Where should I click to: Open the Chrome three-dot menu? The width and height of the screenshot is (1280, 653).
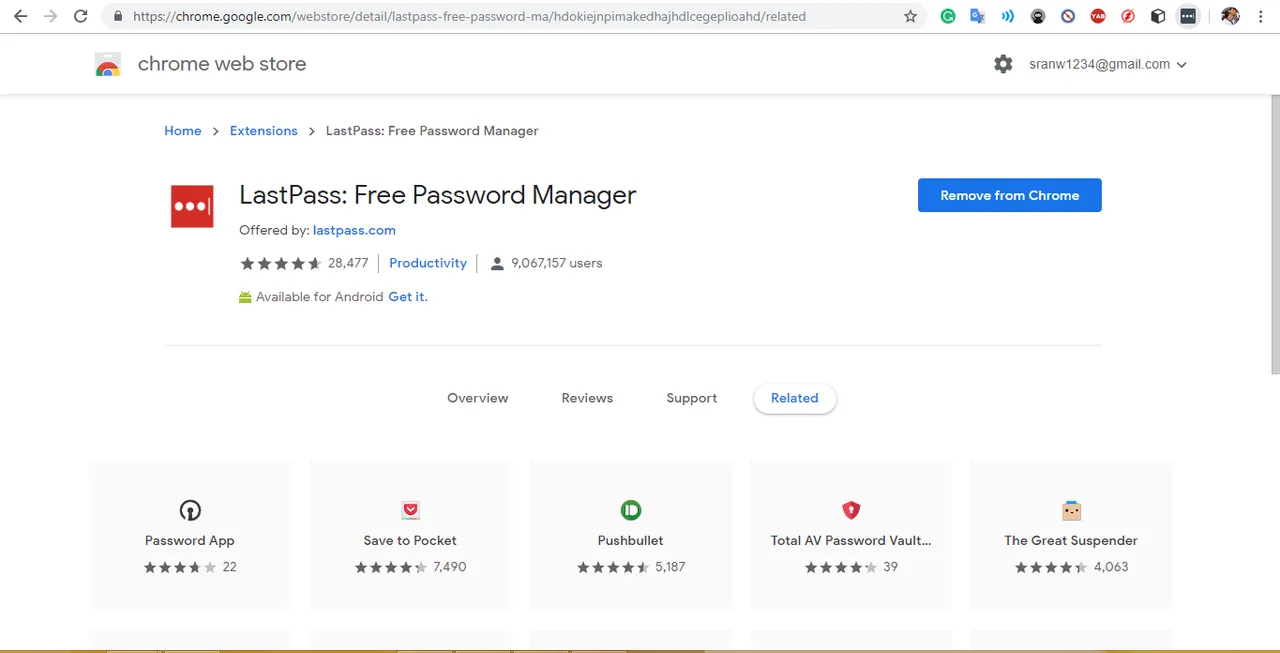point(1262,16)
